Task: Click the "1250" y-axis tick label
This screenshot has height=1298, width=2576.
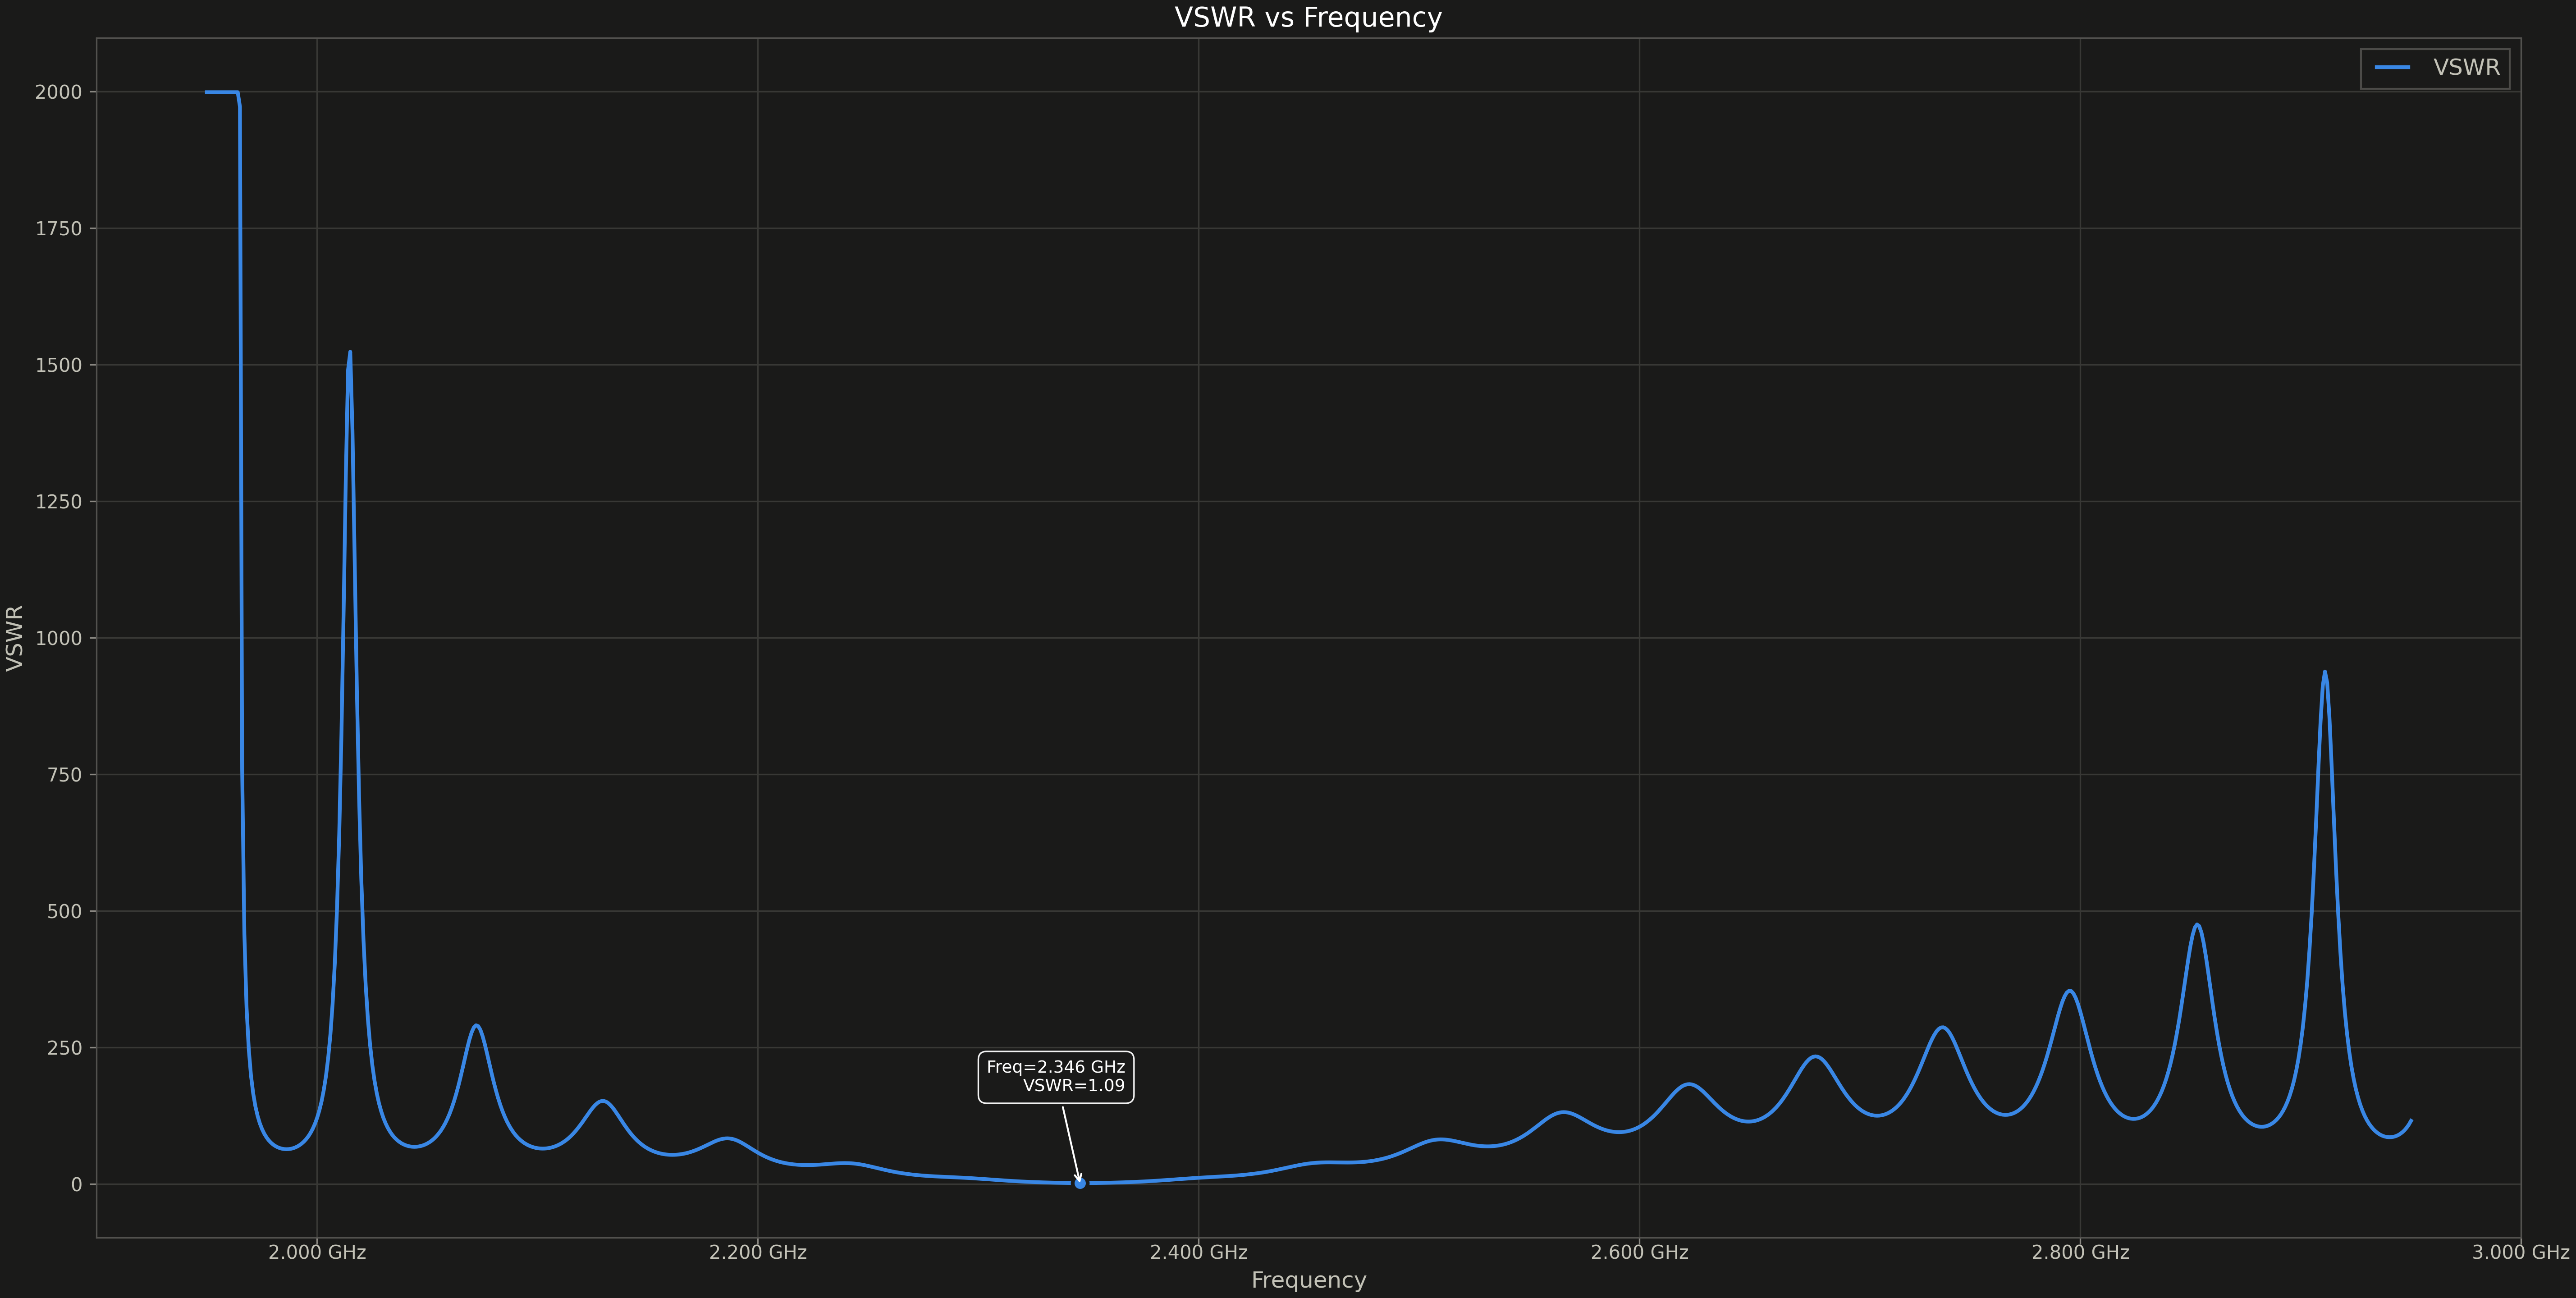Action: 58,502
